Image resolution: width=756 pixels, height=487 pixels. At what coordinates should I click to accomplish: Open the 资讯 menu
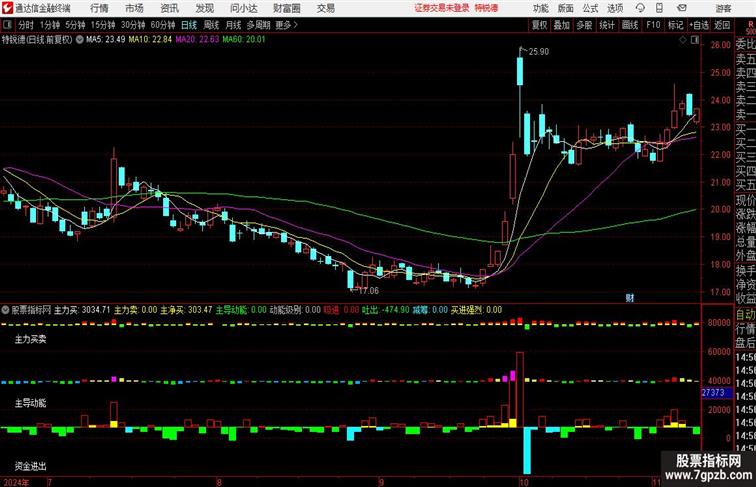pyautogui.click(x=169, y=8)
